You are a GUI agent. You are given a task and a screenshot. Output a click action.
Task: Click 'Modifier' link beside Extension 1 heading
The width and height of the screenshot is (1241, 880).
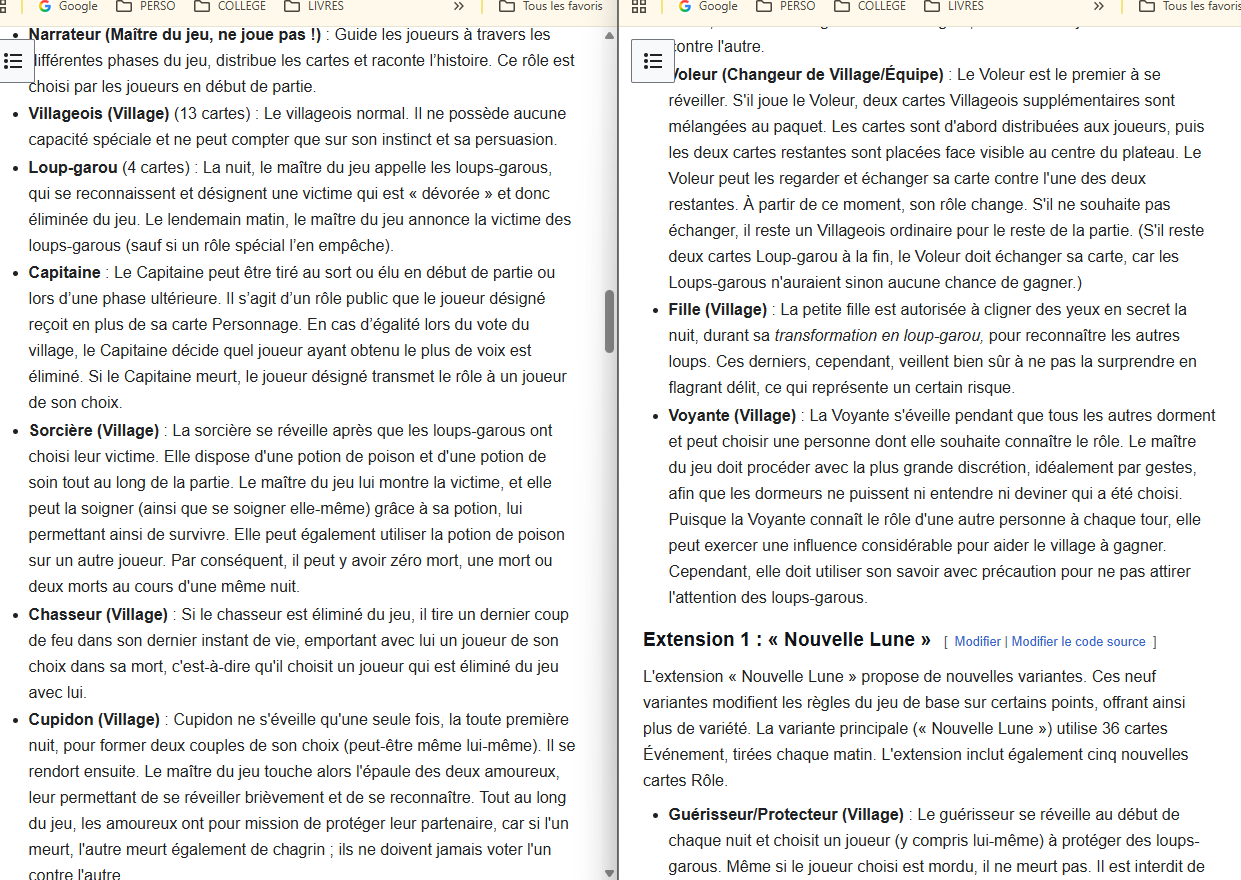(977, 642)
